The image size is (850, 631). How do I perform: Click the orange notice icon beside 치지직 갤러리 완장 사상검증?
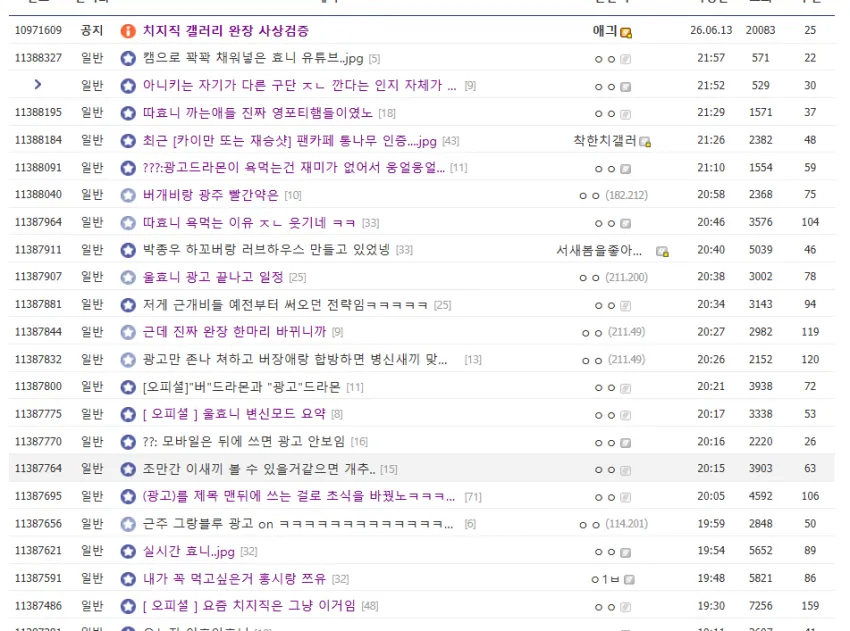(128, 31)
